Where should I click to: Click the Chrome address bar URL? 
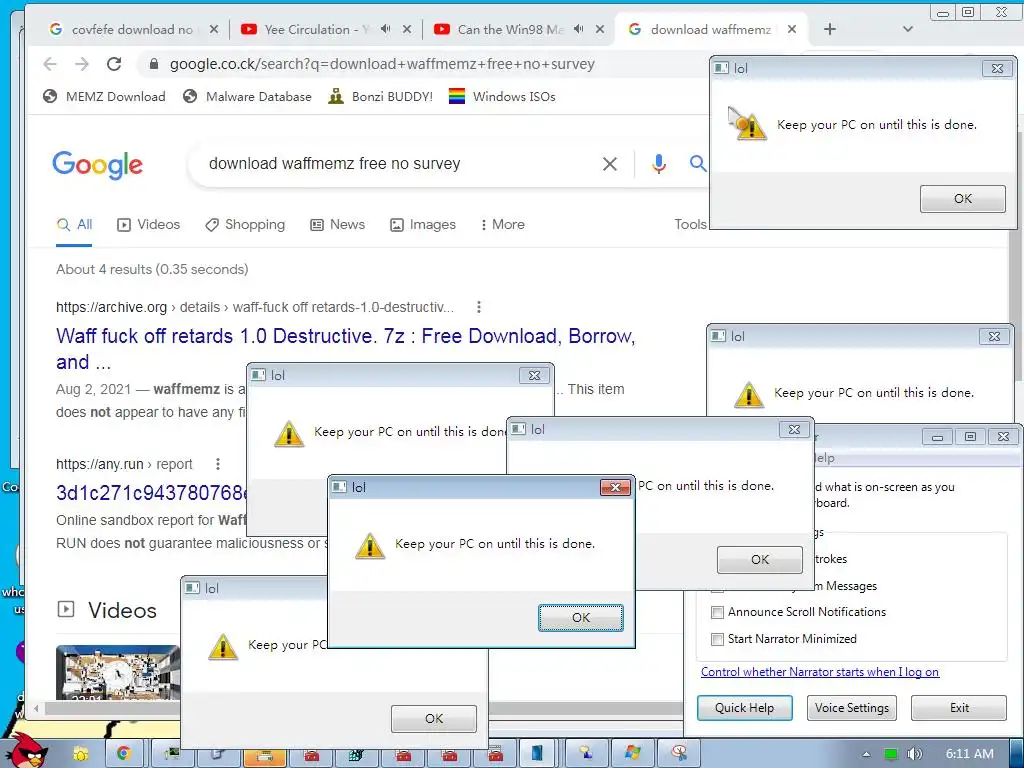382,64
